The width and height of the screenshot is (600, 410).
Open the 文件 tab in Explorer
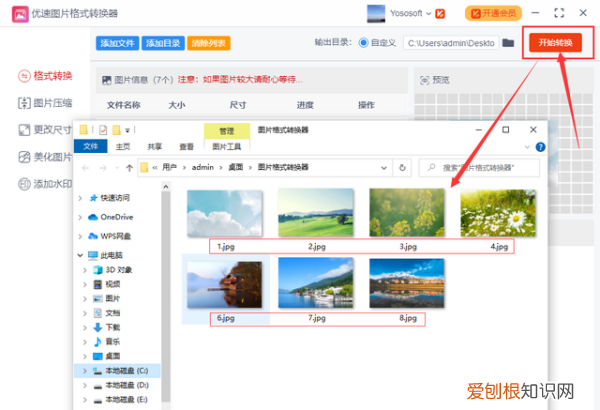pyautogui.click(x=90, y=146)
